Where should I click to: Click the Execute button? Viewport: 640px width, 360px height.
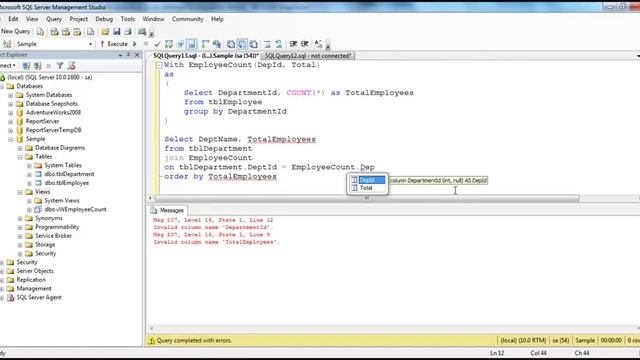pyautogui.click(x=114, y=44)
